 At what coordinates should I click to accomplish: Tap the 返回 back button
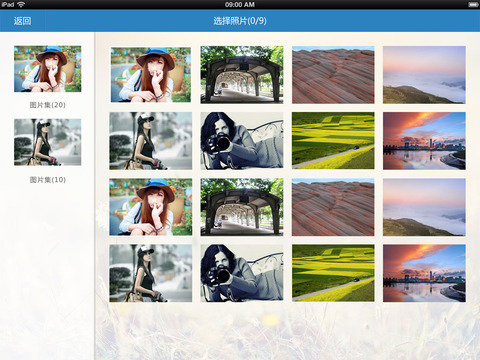coord(22,21)
